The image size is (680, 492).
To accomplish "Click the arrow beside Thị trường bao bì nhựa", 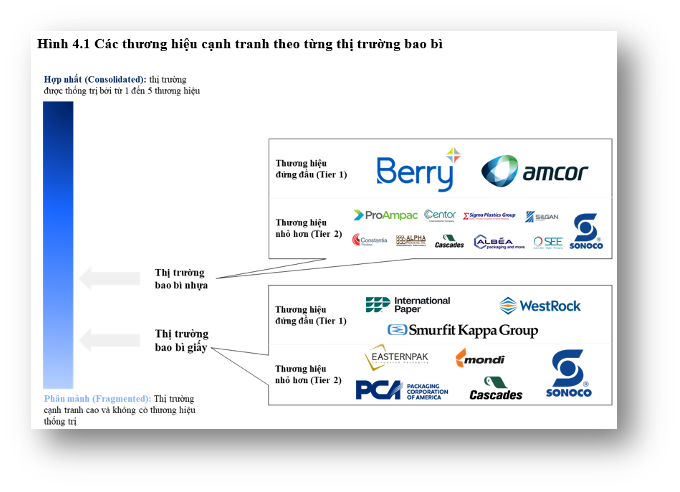I will point(110,279).
